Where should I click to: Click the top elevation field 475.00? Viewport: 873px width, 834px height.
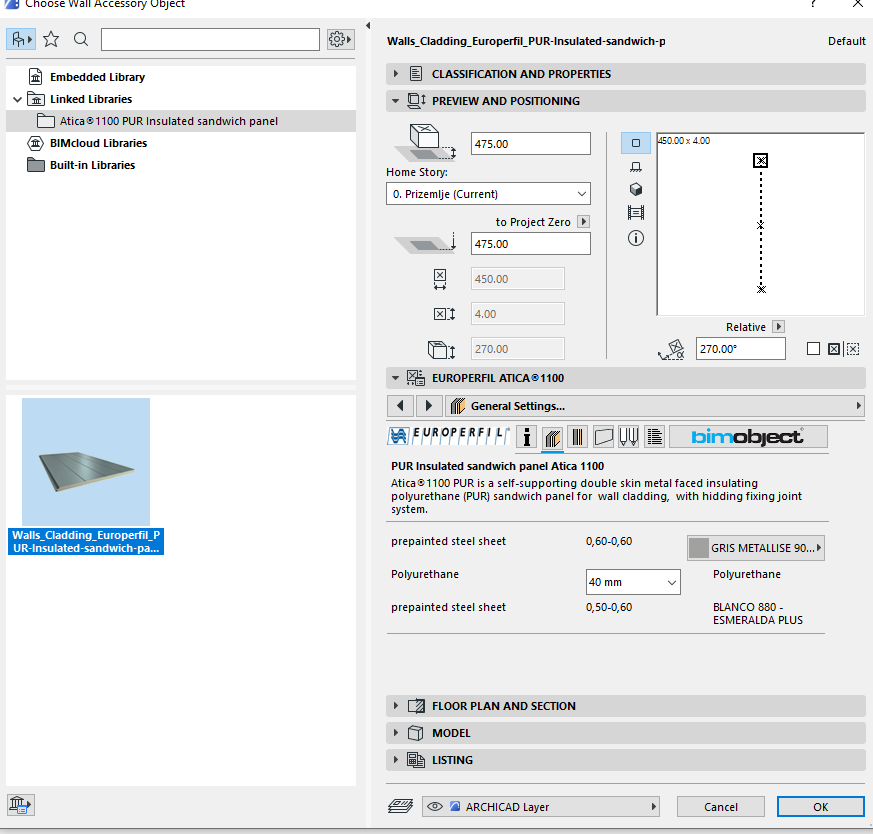tap(531, 144)
